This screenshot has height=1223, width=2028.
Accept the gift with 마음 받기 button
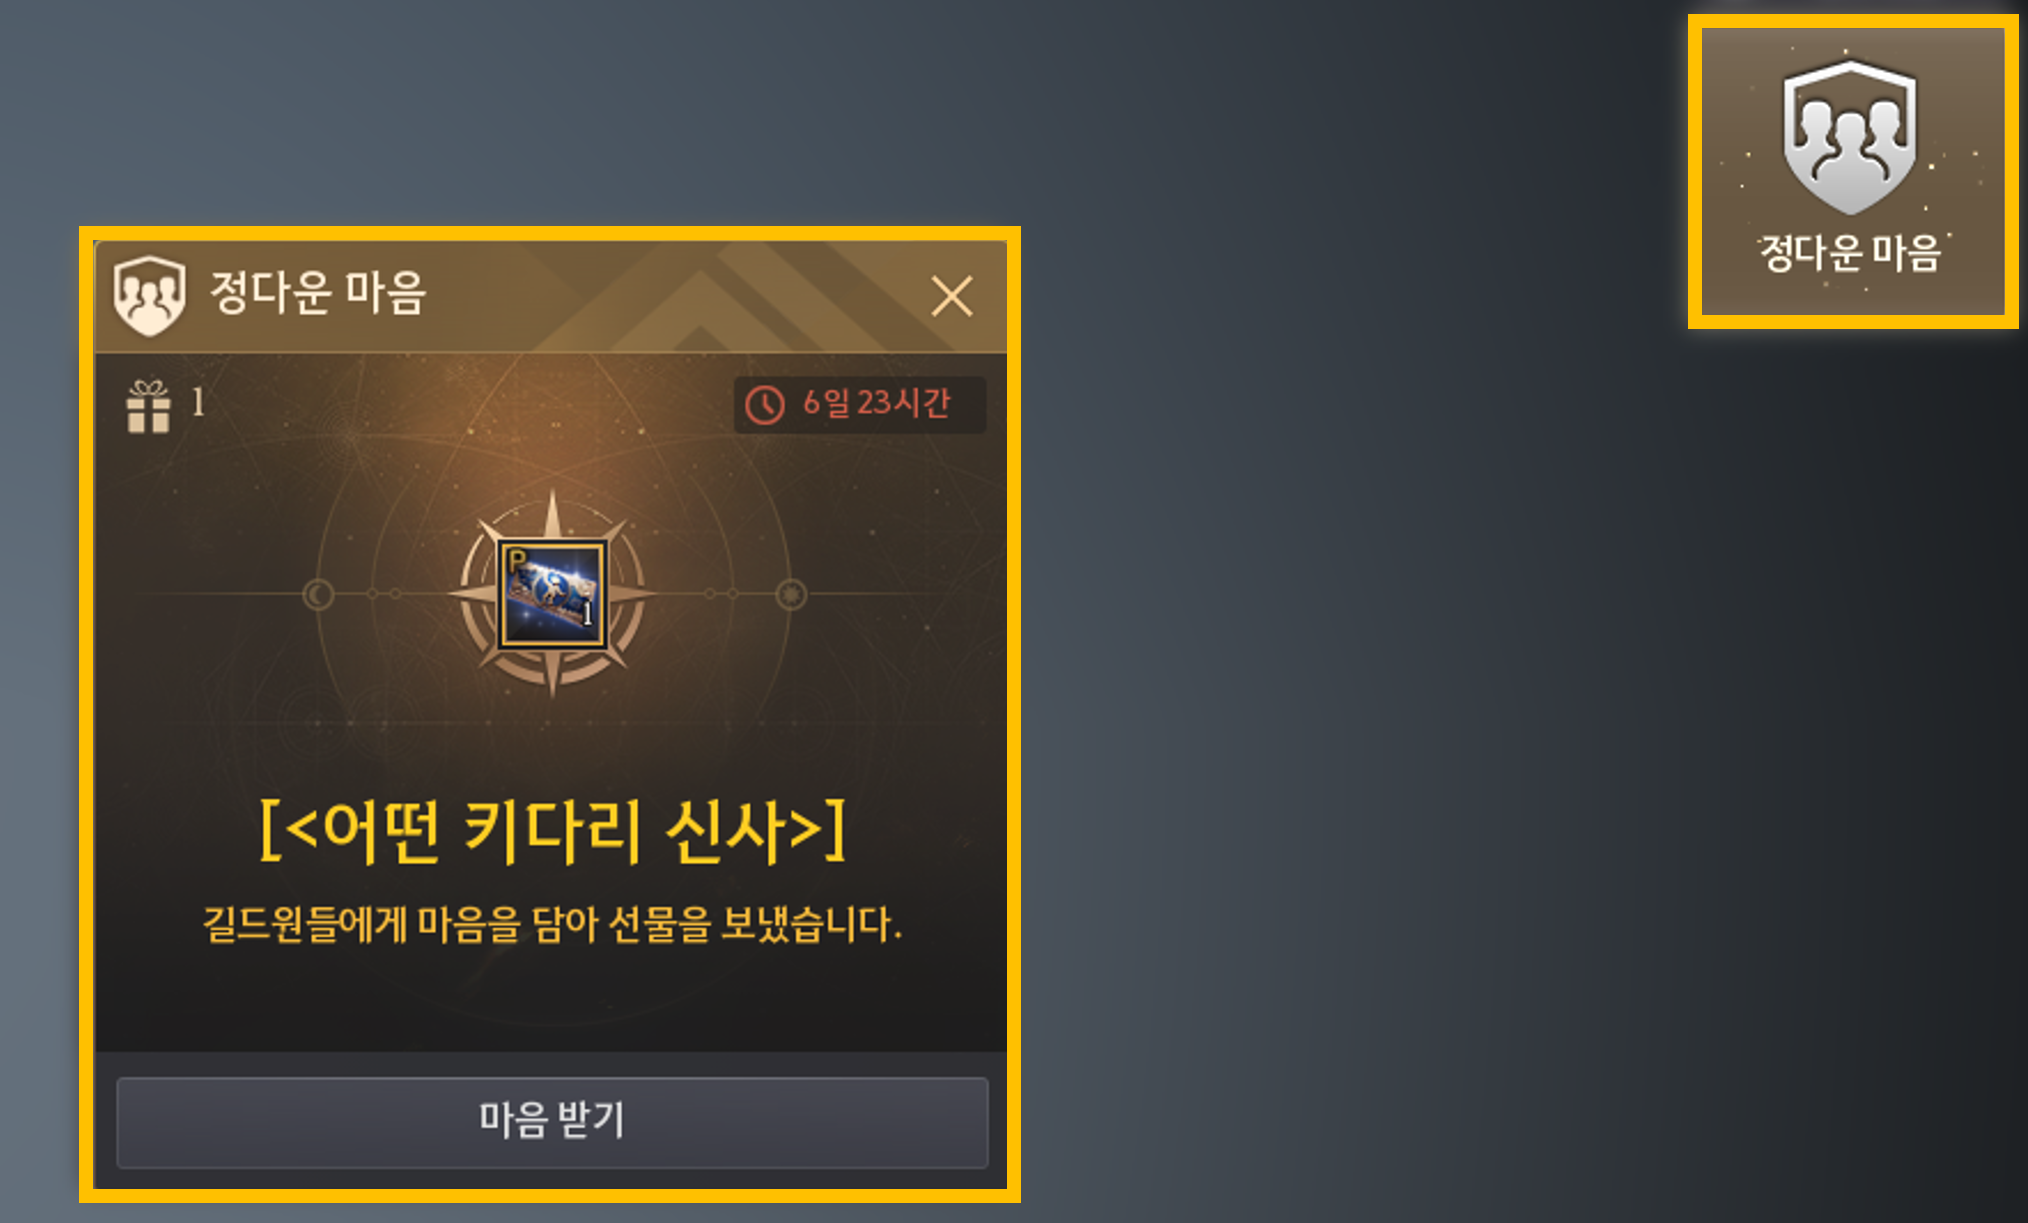pyautogui.click(x=552, y=1122)
